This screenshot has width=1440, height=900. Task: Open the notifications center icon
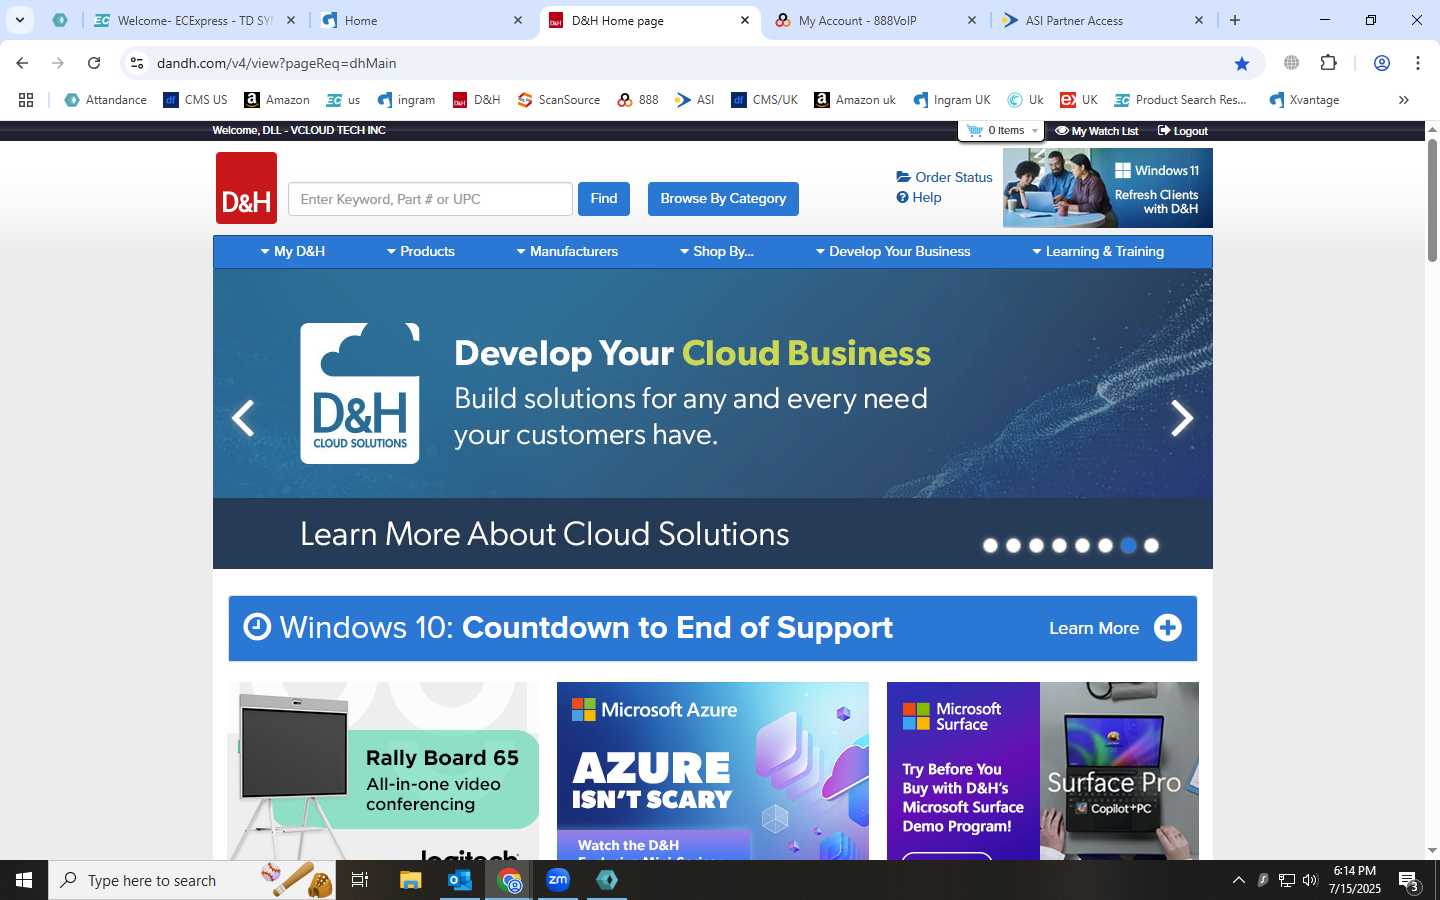[x=1409, y=881]
